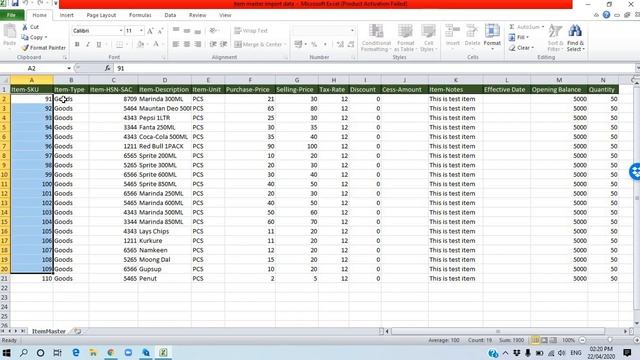
Task: Expand the Fill dropdown
Action: [x=527, y=38]
